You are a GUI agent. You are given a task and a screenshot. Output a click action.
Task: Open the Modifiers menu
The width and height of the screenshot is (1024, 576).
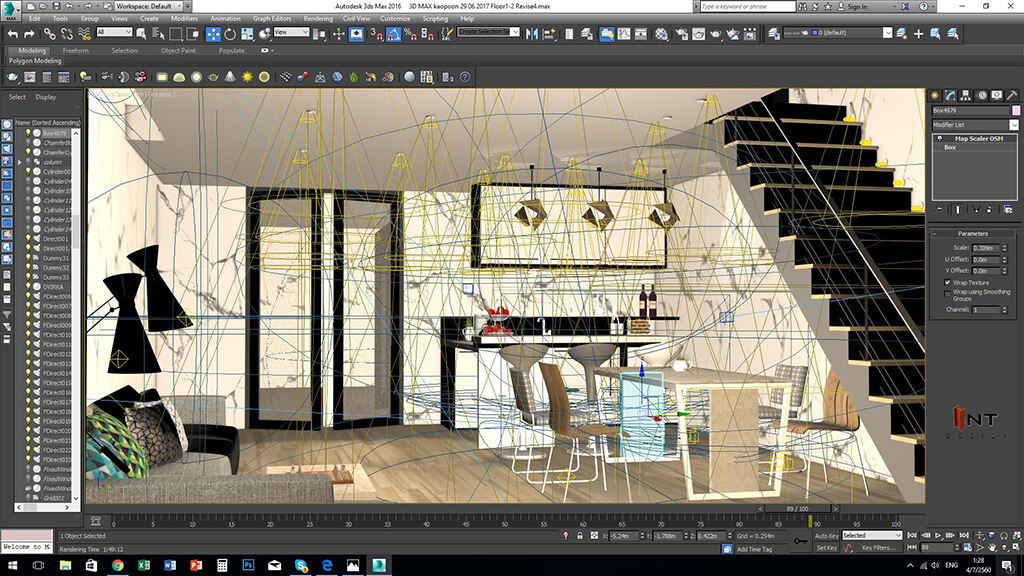pos(184,19)
